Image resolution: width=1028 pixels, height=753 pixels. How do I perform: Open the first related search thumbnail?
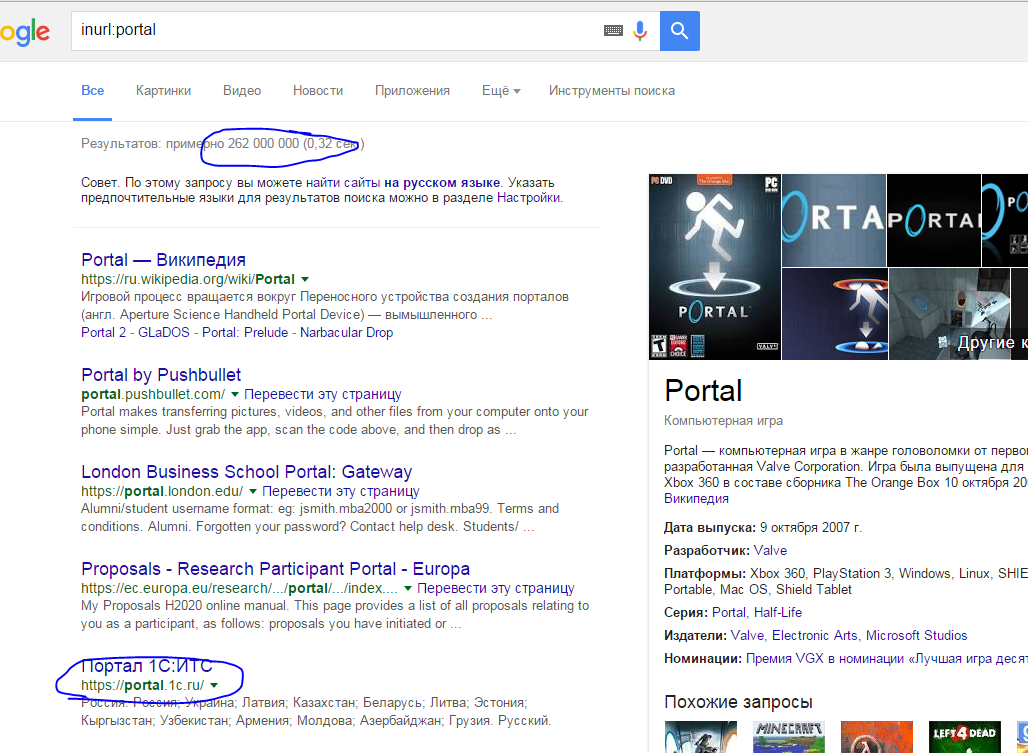point(701,737)
